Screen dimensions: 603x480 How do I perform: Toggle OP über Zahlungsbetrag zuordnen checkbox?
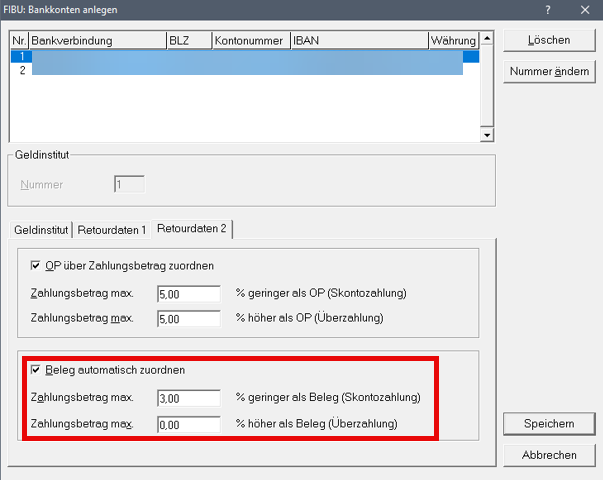(x=34, y=265)
